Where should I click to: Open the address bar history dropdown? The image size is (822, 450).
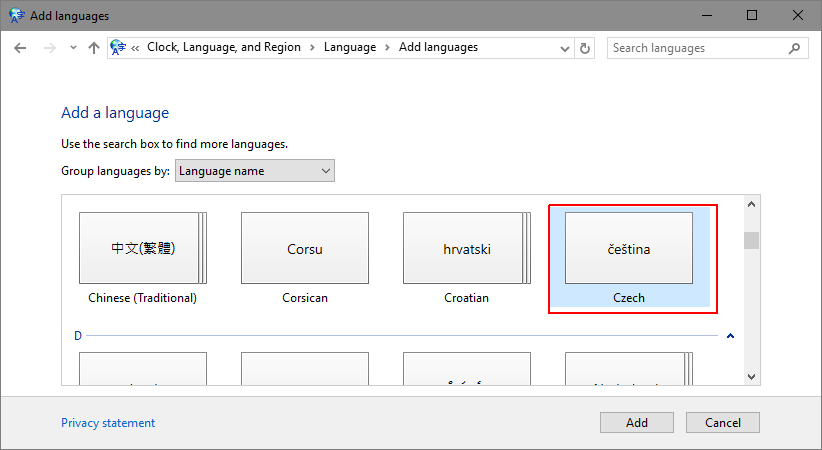[x=565, y=49]
